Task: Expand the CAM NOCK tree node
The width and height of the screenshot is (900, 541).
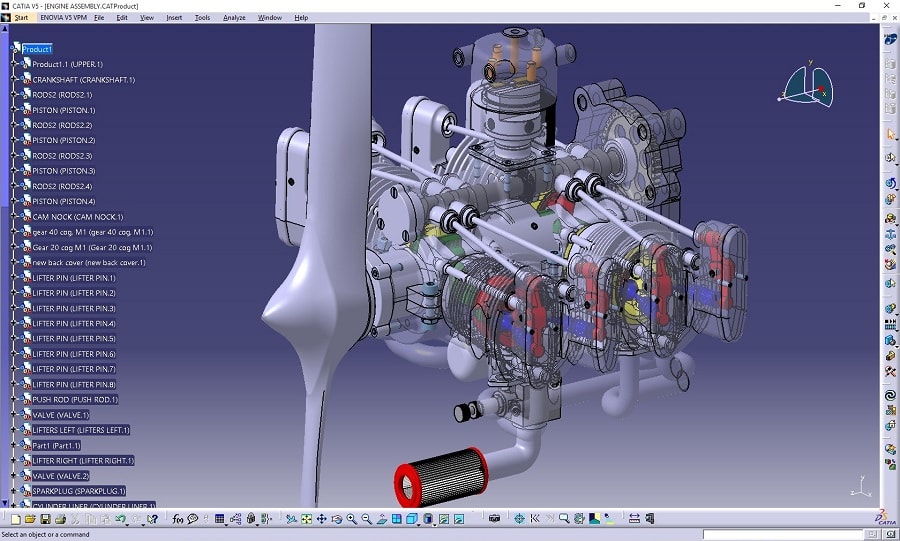Action: coord(15,217)
